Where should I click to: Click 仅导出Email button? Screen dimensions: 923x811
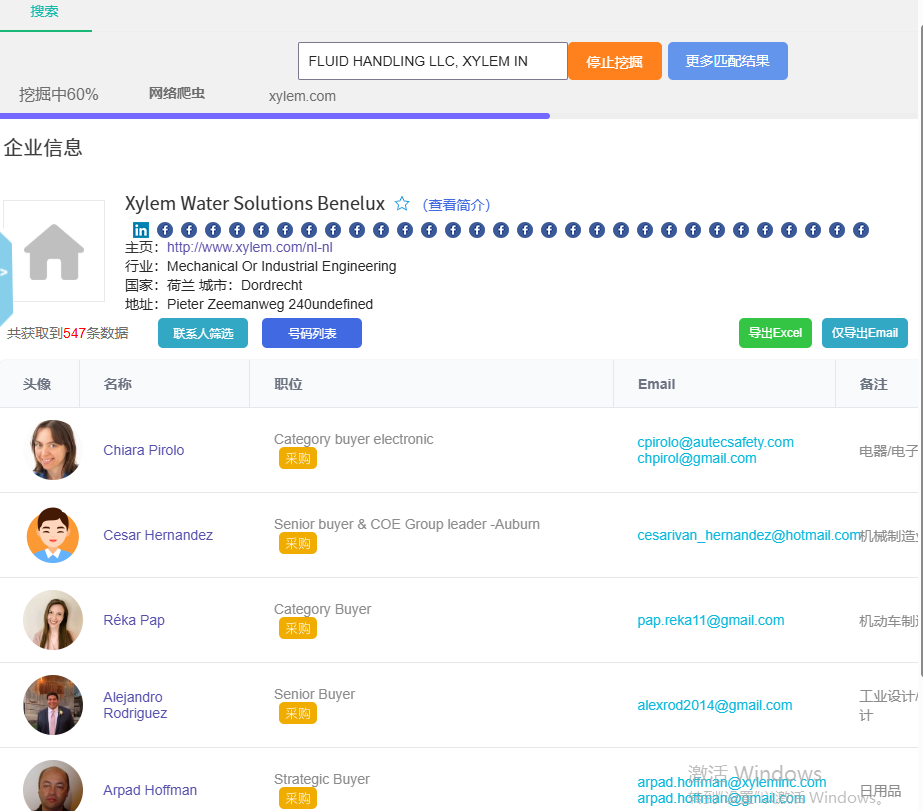tap(865, 333)
